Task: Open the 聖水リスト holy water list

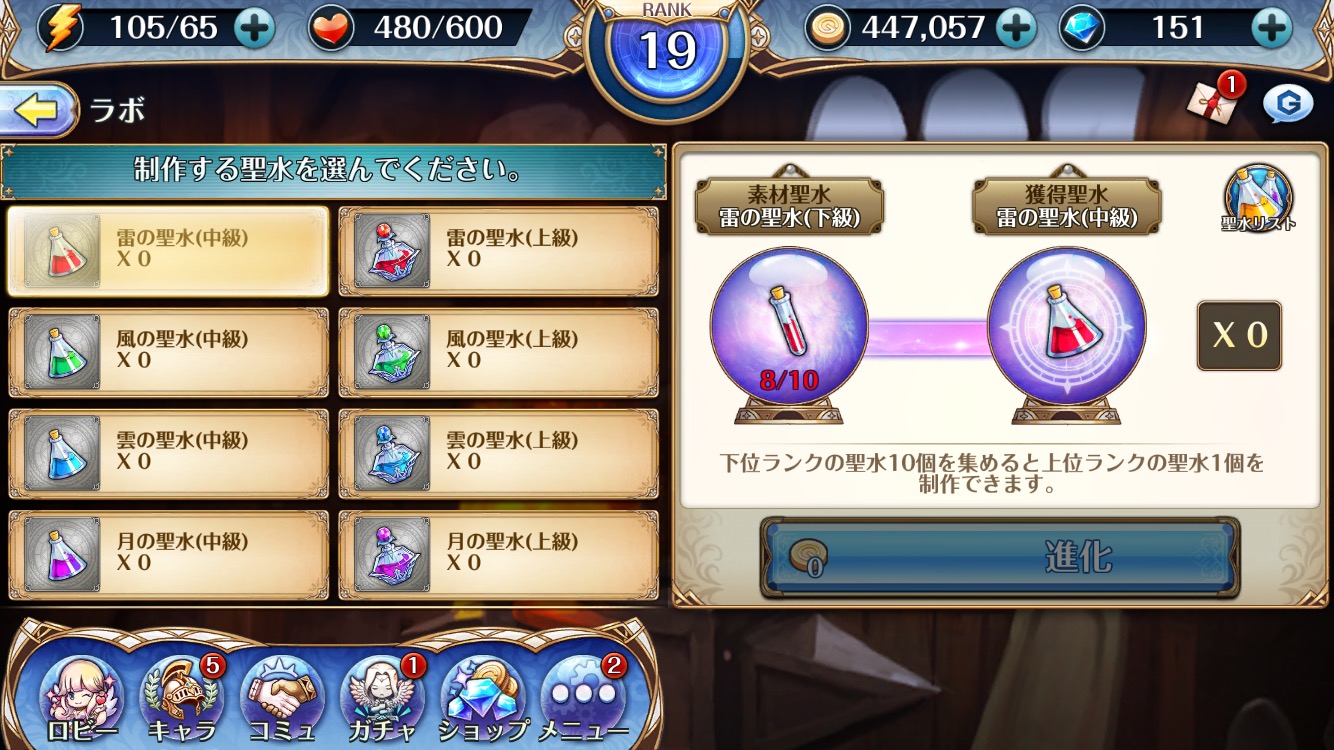Action: [x=1258, y=198]
